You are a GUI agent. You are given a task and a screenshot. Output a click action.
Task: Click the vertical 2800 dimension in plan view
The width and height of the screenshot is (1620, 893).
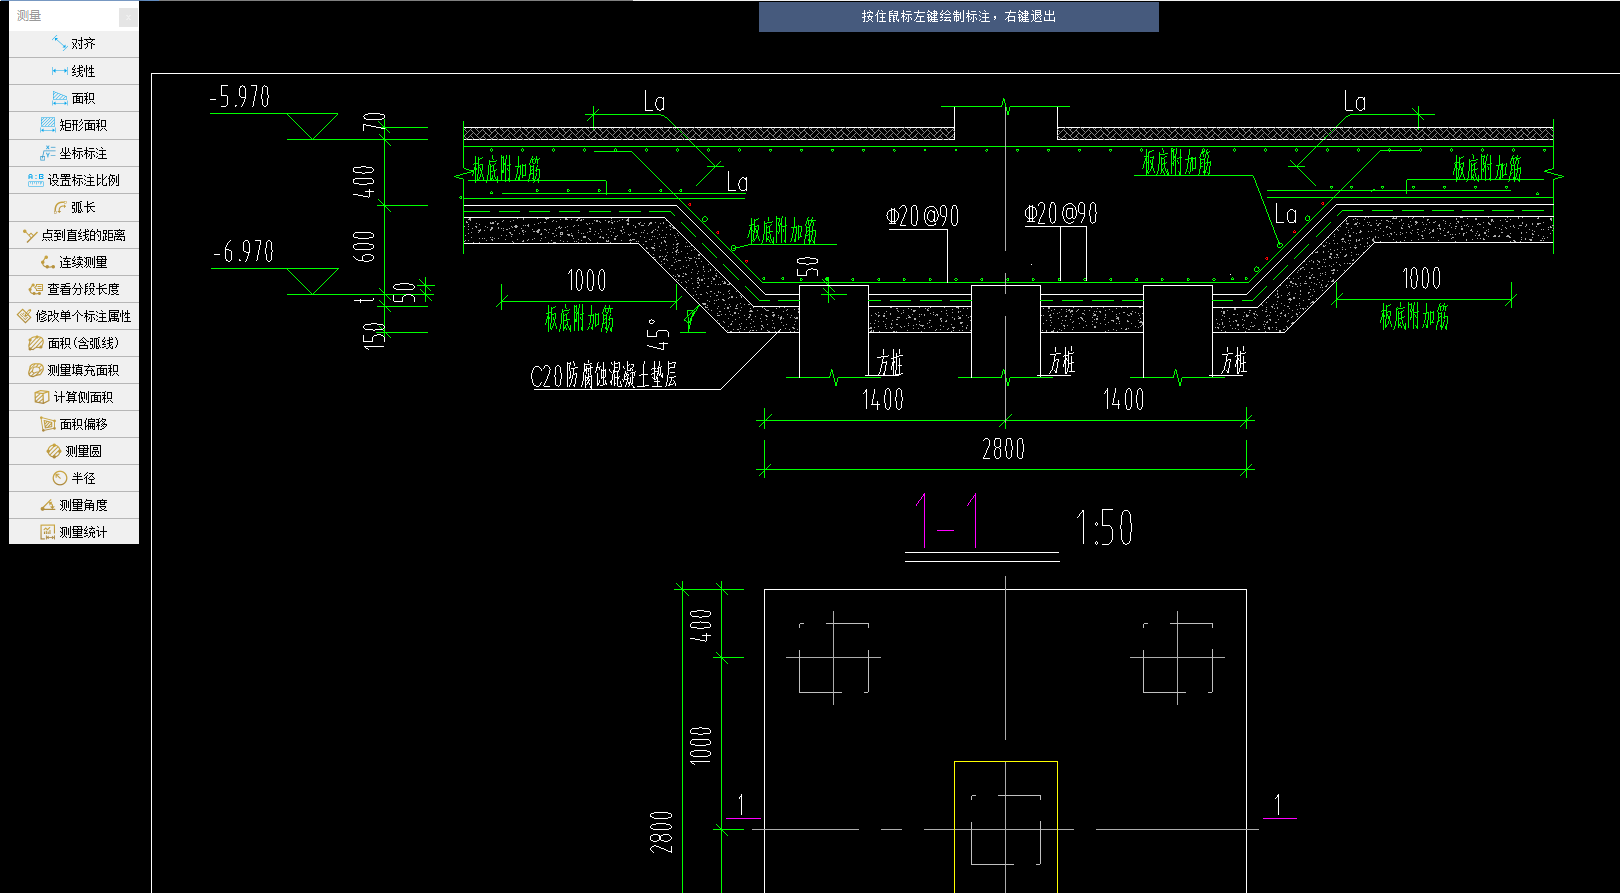click(x=661, y=832)
